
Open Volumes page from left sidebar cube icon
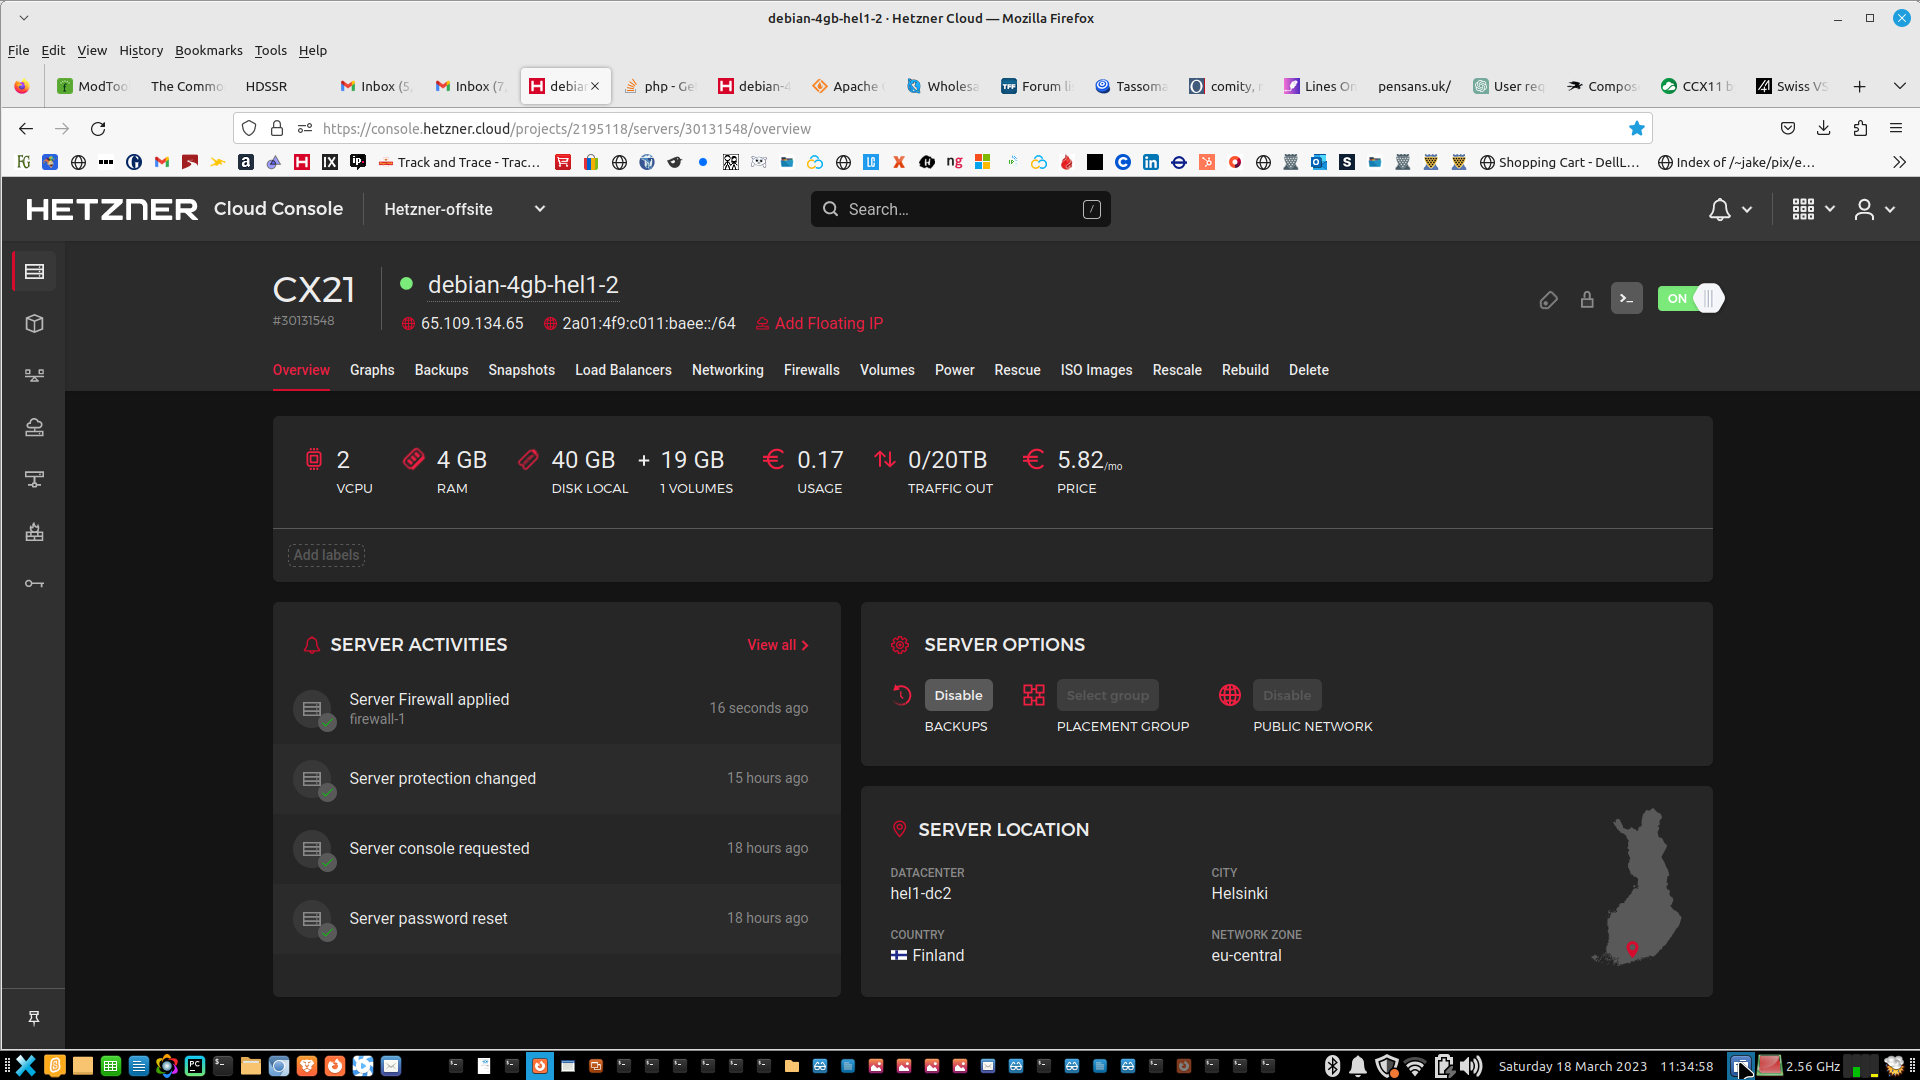pyautogui.click(x=34, y=324)
